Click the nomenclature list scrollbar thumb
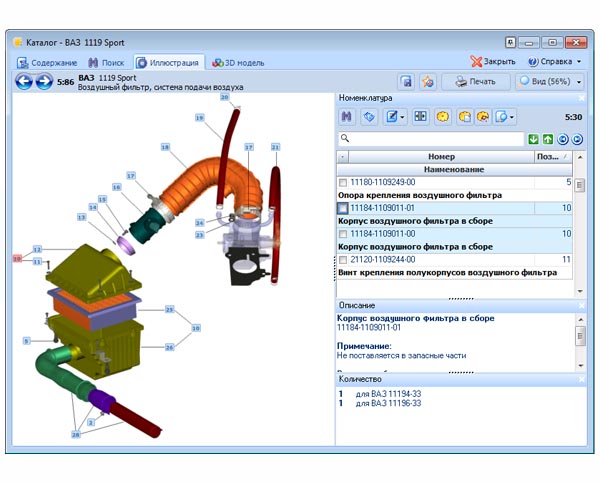The height and width of the screenshot is (482, 600). click(580, 186)
